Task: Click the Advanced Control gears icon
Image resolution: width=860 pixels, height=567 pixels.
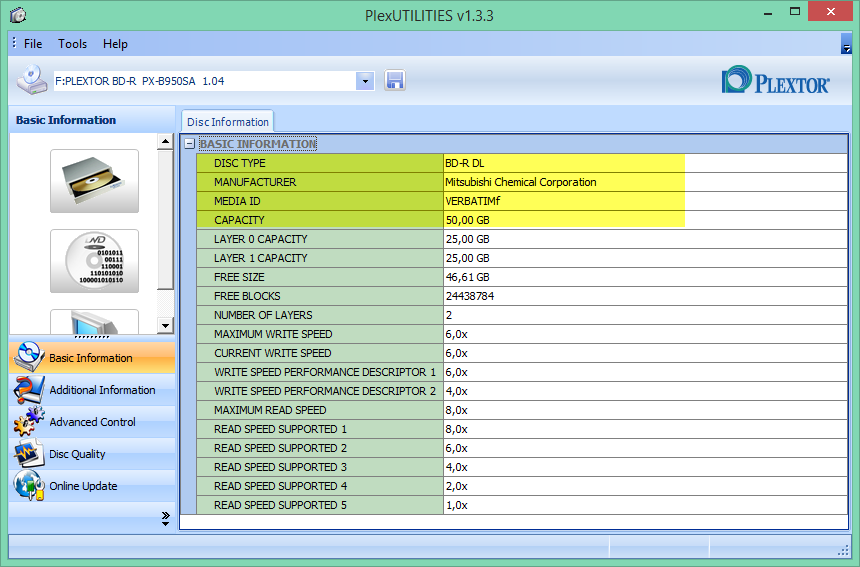Action: pyautogui.click(x=29, y=422)
